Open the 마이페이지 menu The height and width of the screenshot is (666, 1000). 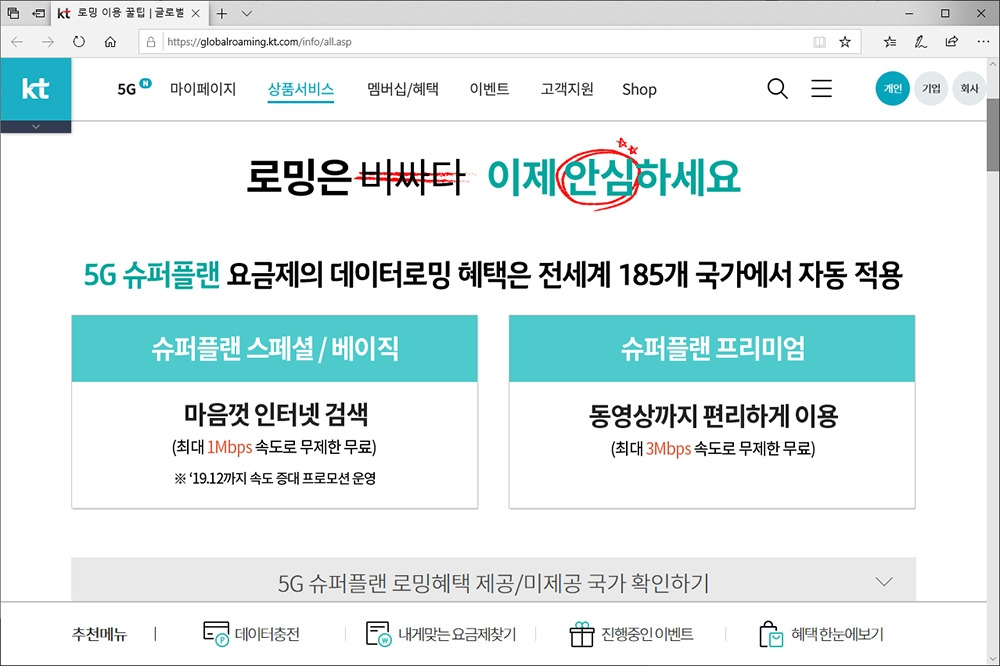(x=203, y=89)
